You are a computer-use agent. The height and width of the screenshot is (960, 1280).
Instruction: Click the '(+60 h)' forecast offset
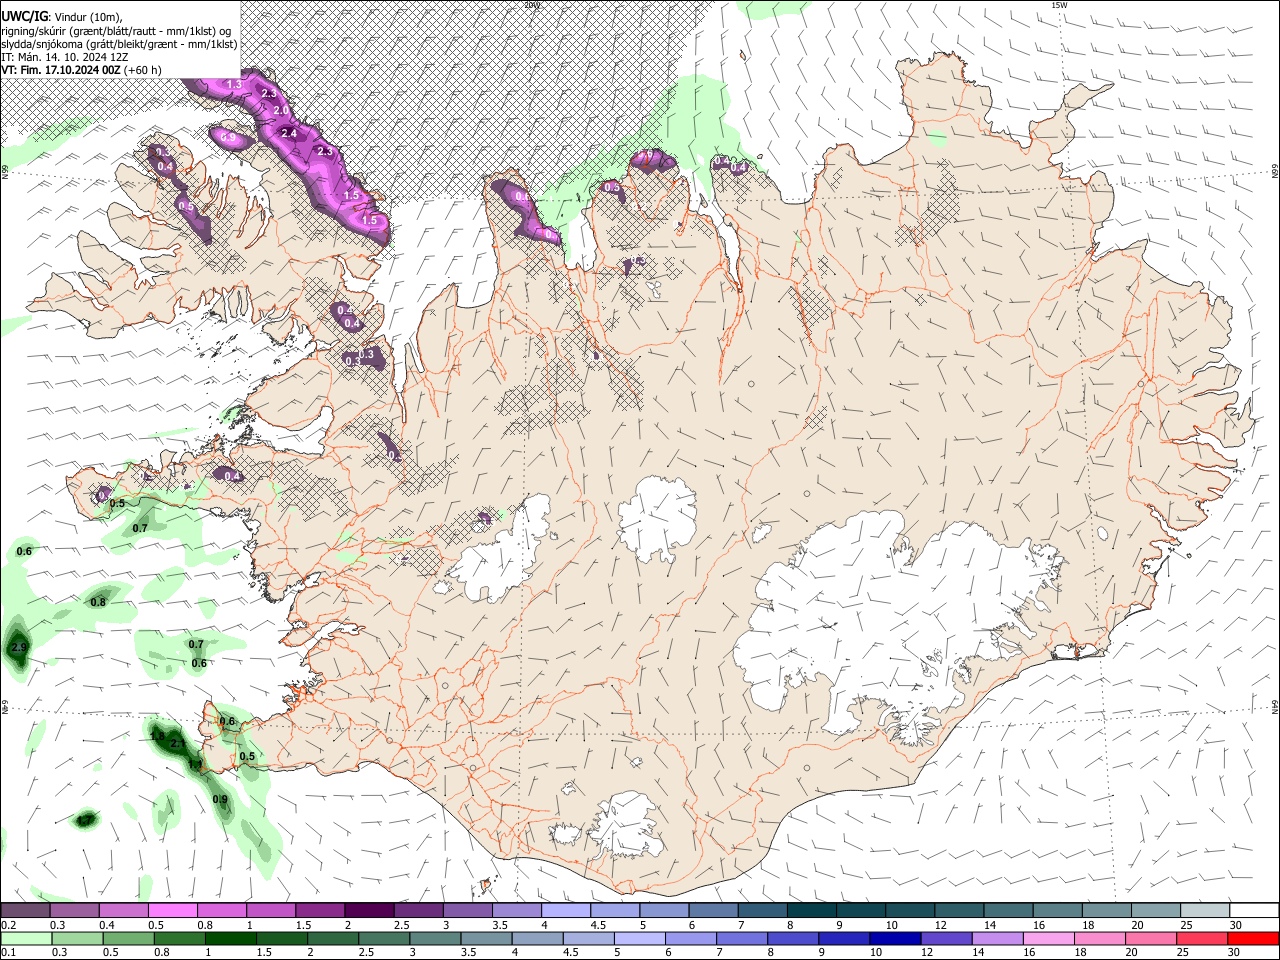pos(143,70)
